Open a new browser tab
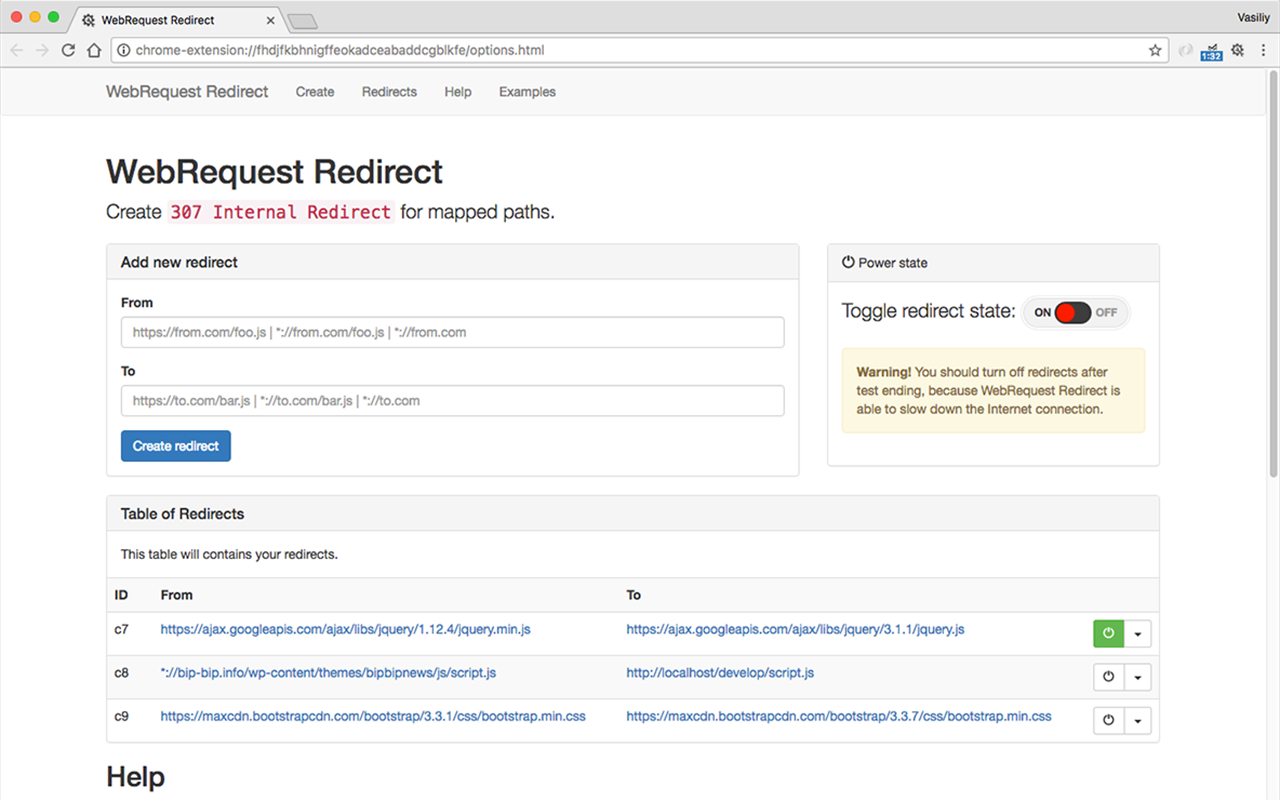 coord(302,20)
